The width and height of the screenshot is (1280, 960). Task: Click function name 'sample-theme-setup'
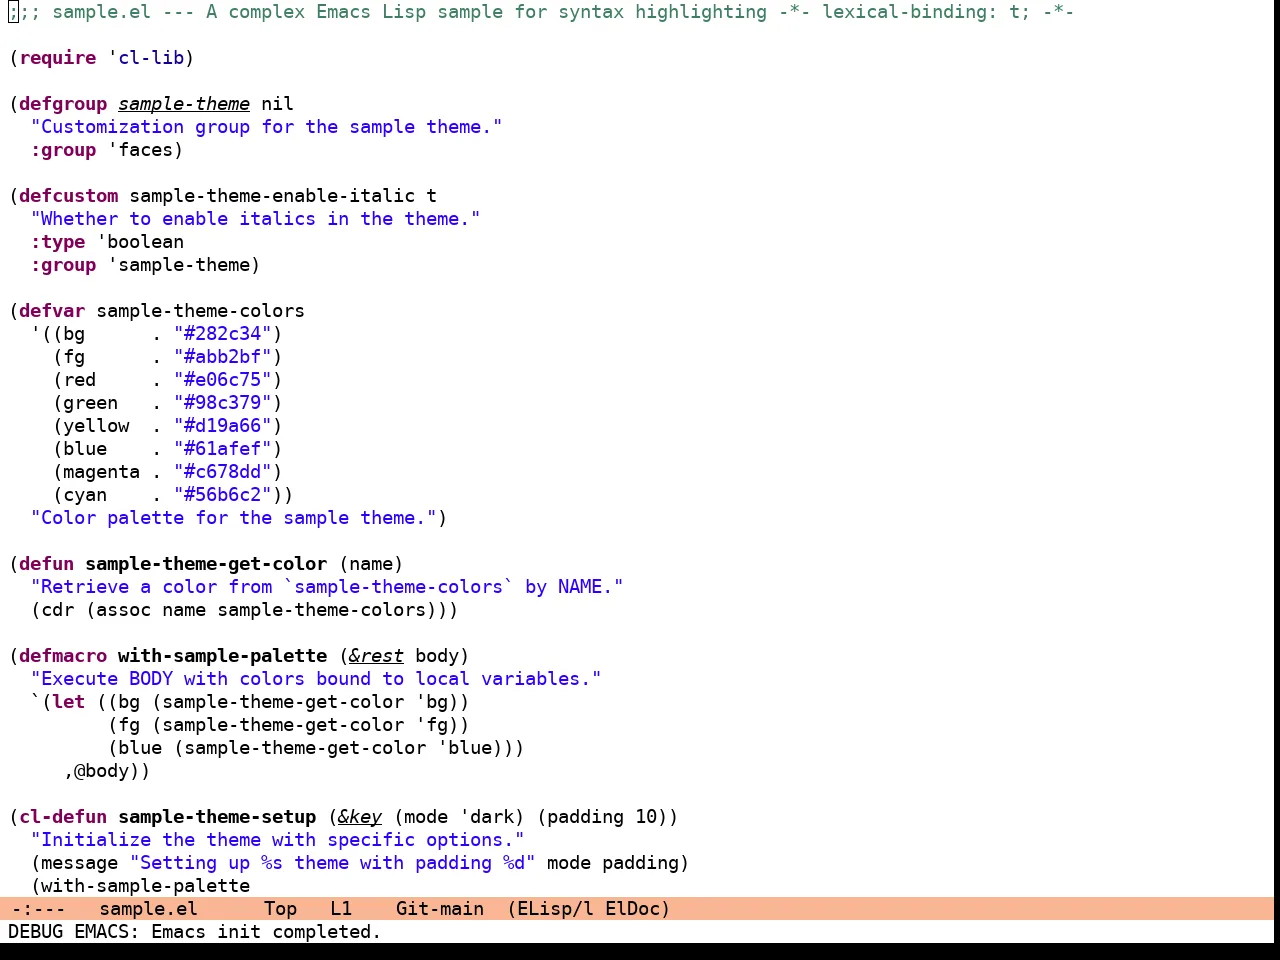[x=217, y=817]
